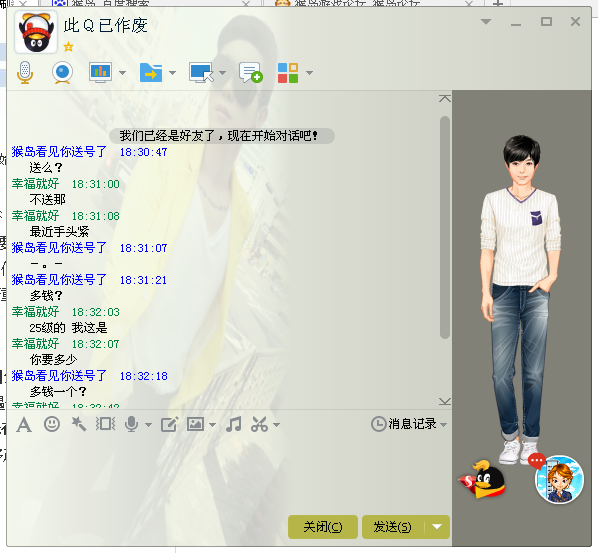Click the message 多钱一个?
This screenshot has height=553, width=598.
58,392
